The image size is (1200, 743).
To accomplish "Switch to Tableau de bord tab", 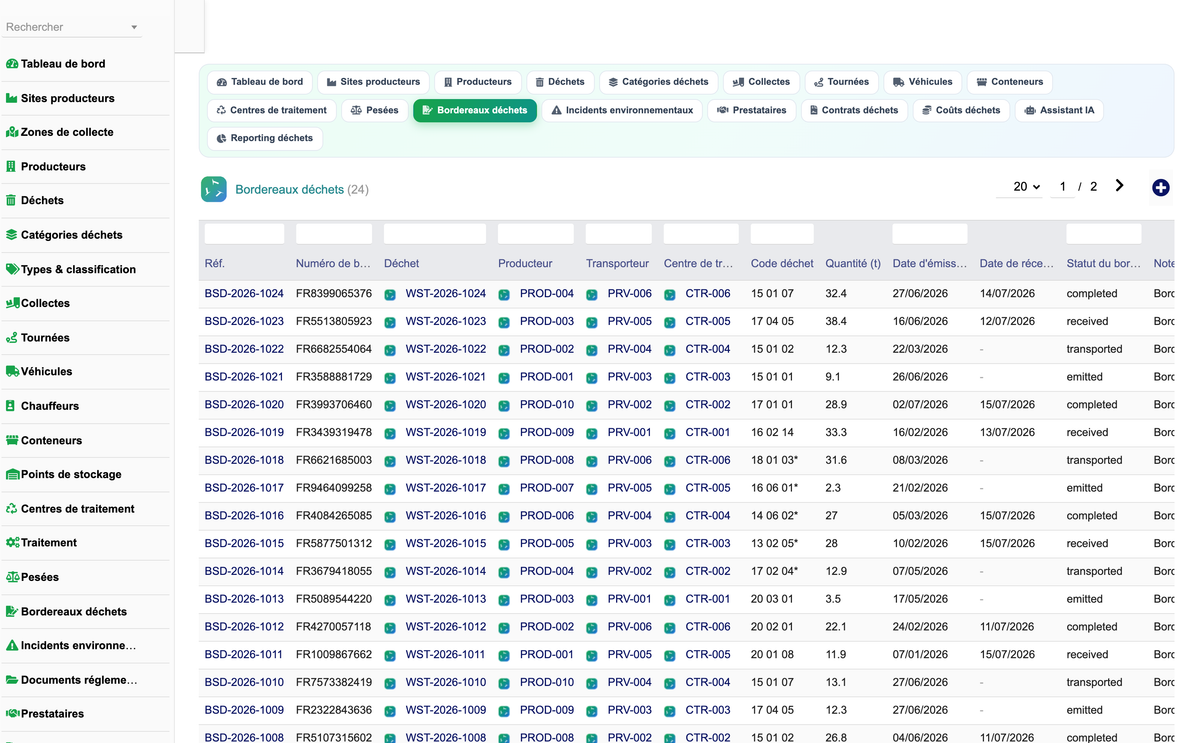I will (260, 82).
